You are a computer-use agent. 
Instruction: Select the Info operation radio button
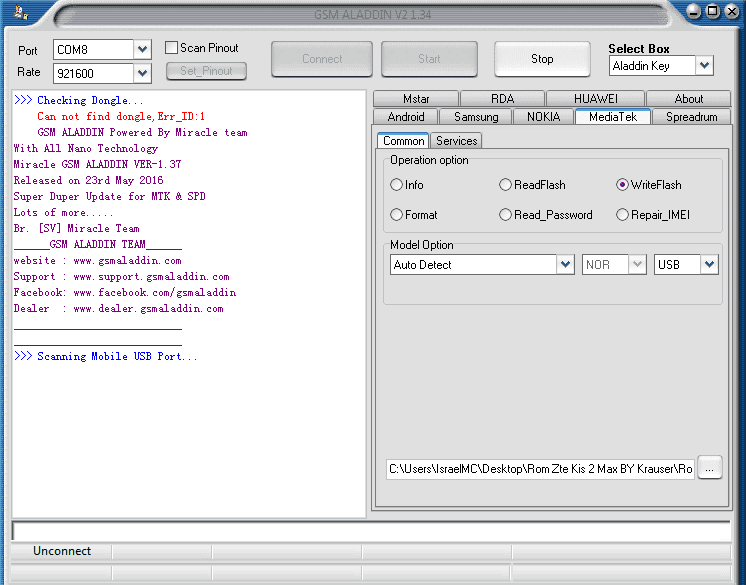pos(396,185)
